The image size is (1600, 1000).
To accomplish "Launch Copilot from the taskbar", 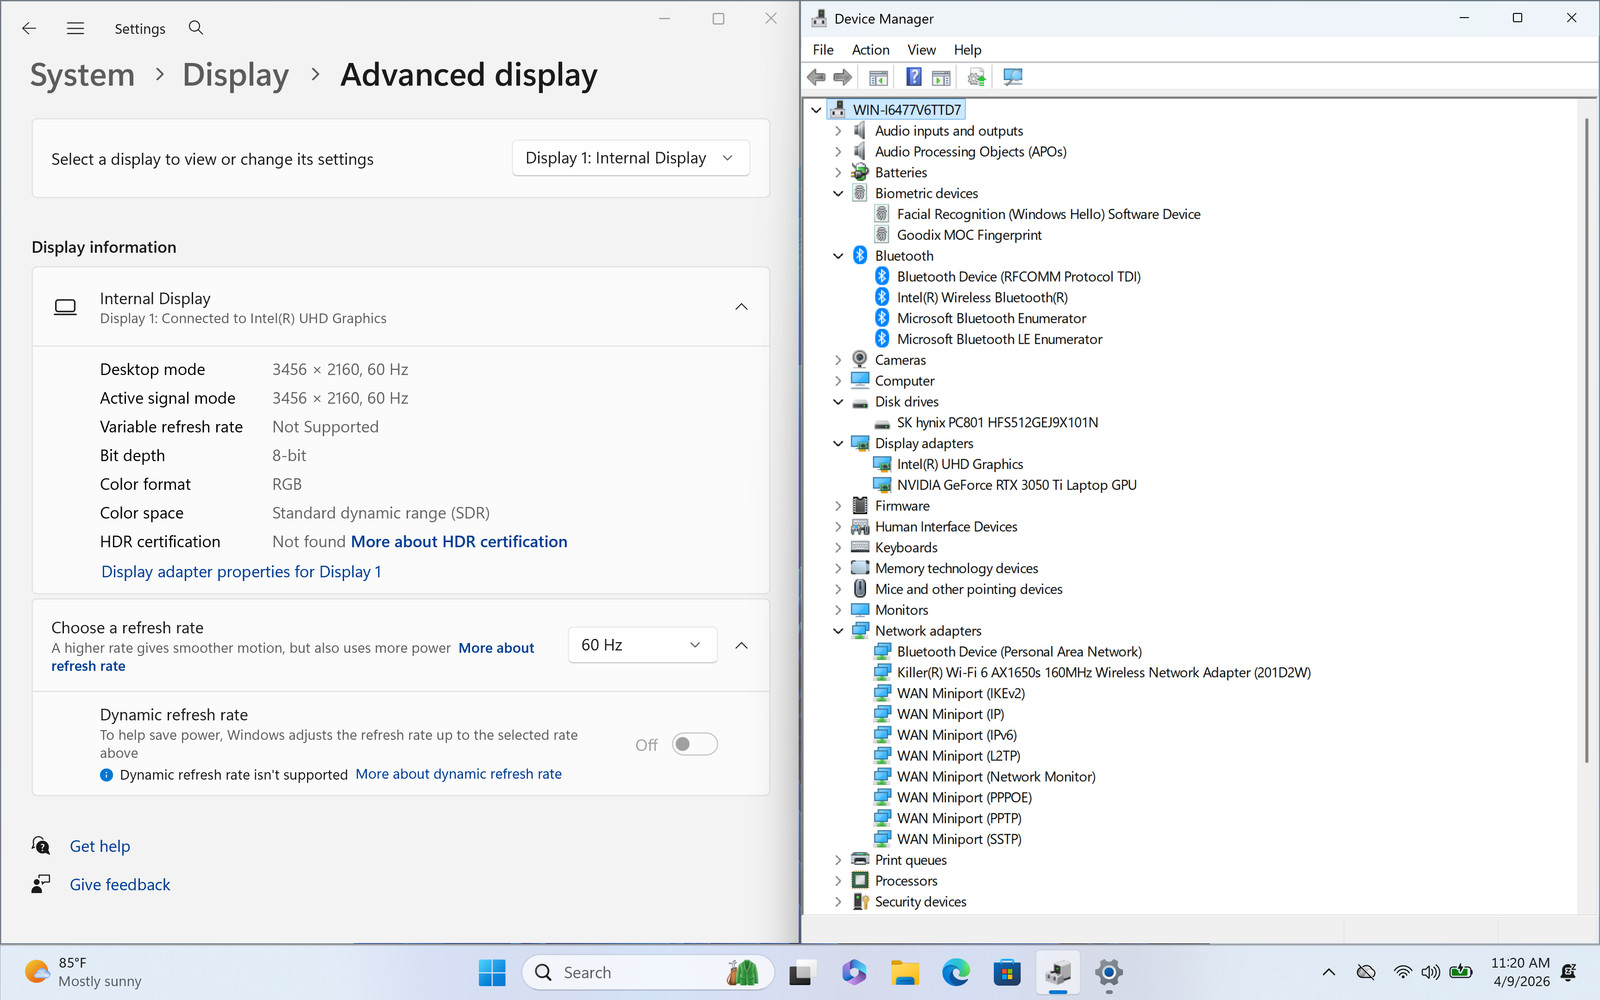I will pyautogui.click(x=853, y=972).
